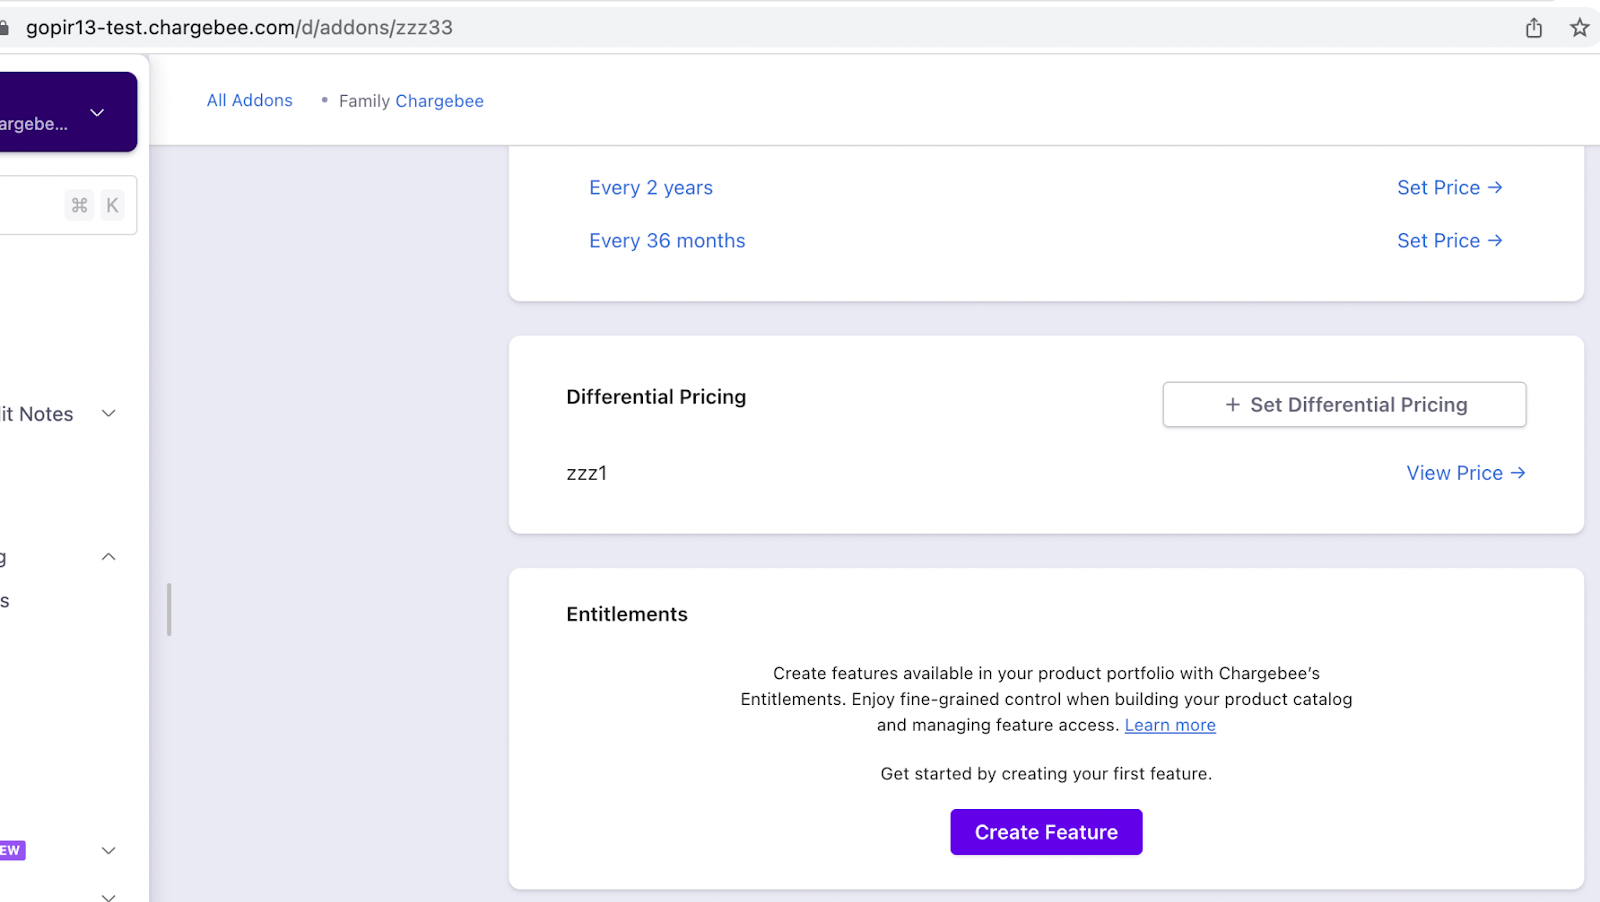Expand the sidebar item with NEW badge
This screenshot has height=902, width=1600.
click(x=109, y=850)
